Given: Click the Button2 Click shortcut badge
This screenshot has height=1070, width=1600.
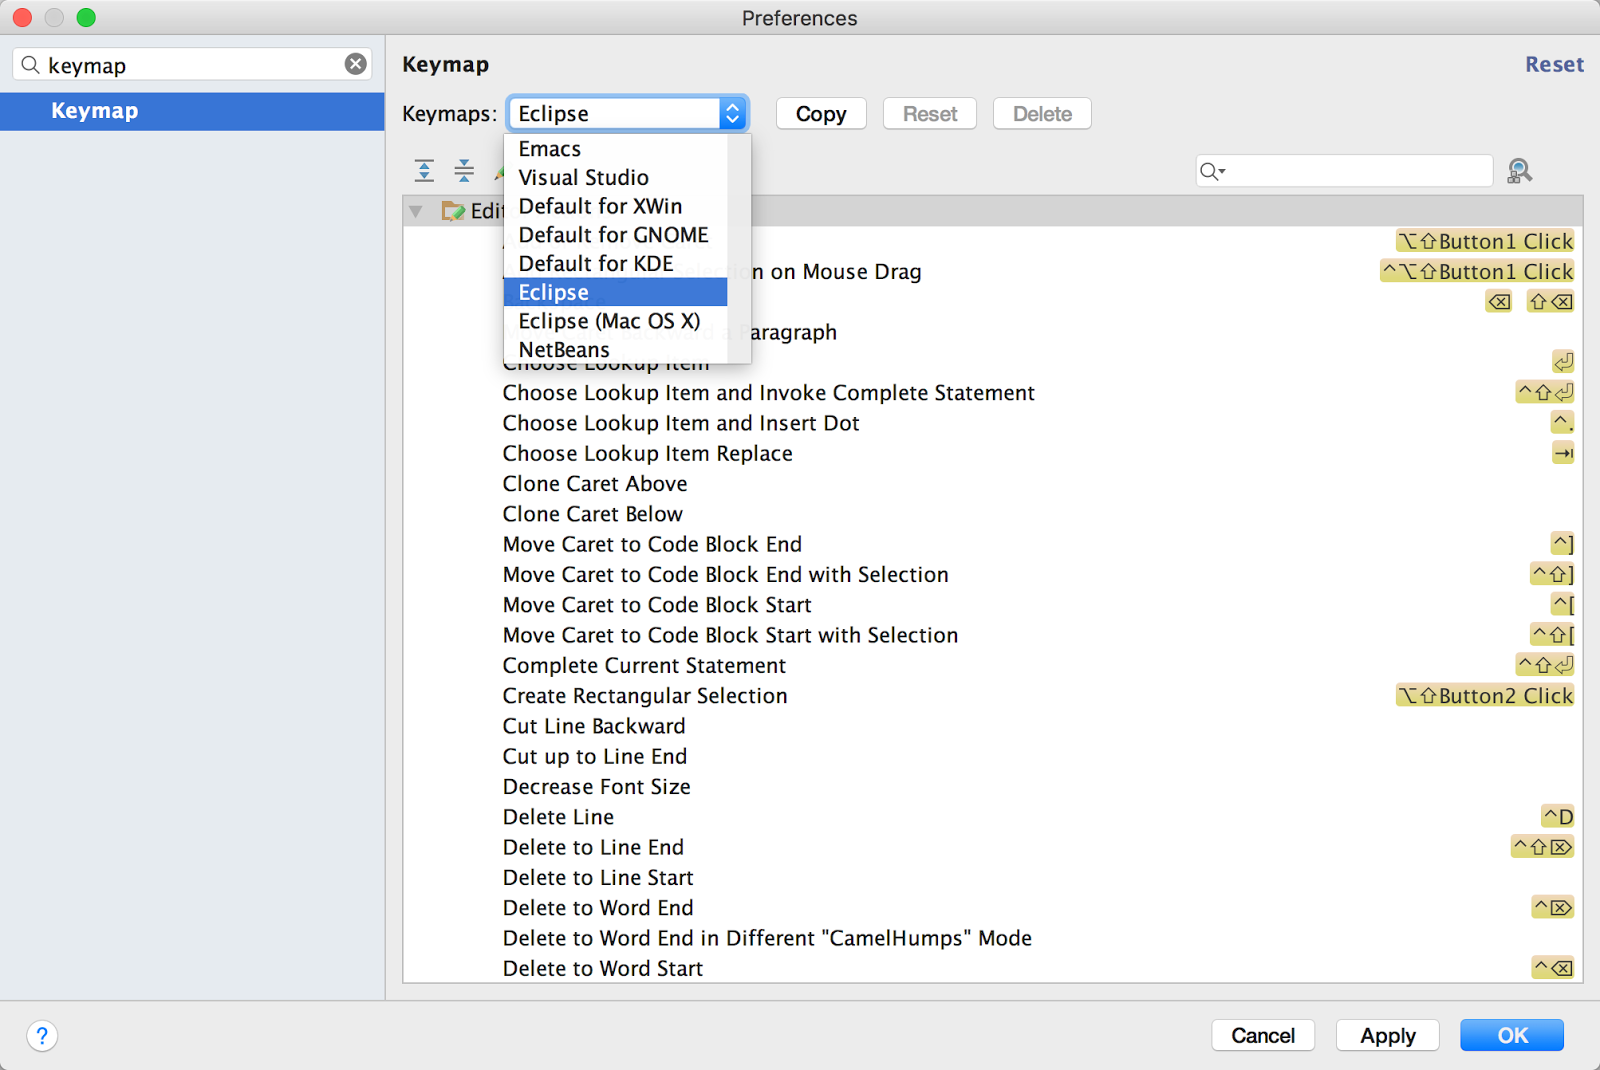Looking at the screenshot, I should (x=1485, y=696).
